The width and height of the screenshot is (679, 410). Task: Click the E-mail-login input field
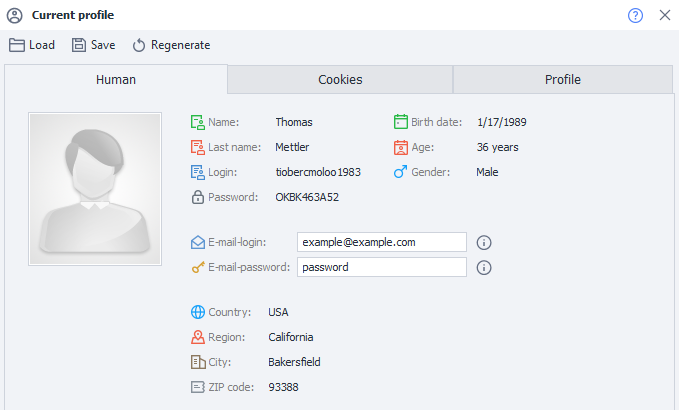(x=382, y=242)
